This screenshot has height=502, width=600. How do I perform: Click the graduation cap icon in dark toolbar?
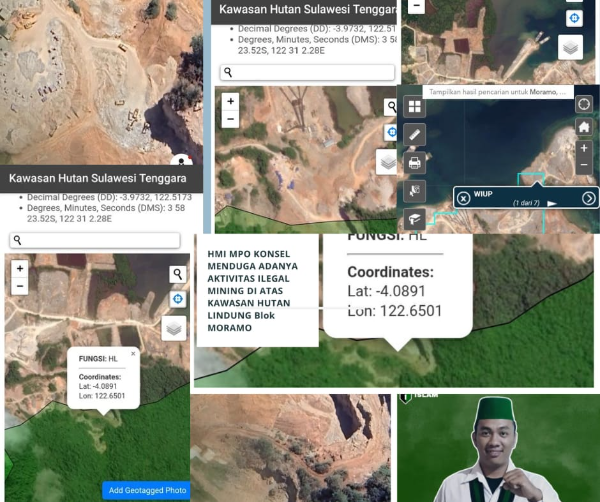coord(414,218)
